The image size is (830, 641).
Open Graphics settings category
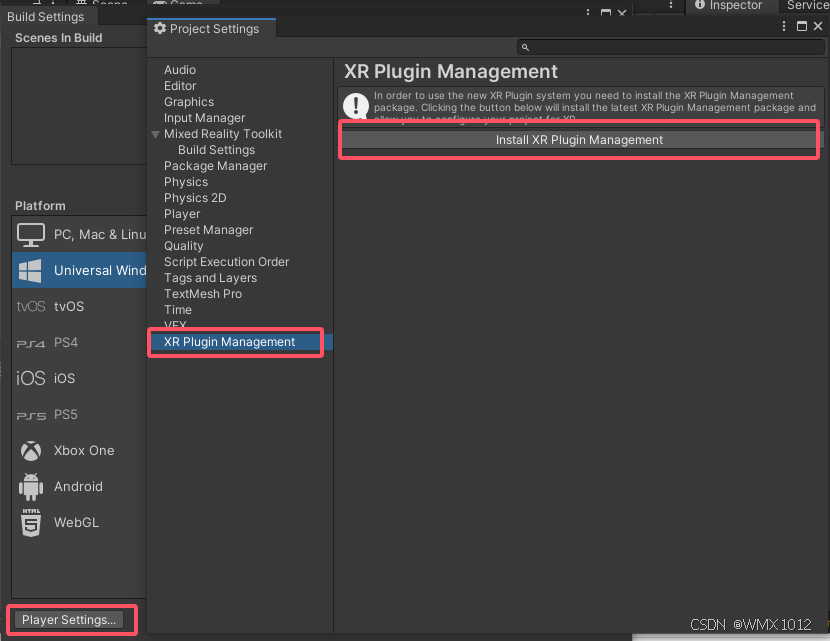coord(189,102)
